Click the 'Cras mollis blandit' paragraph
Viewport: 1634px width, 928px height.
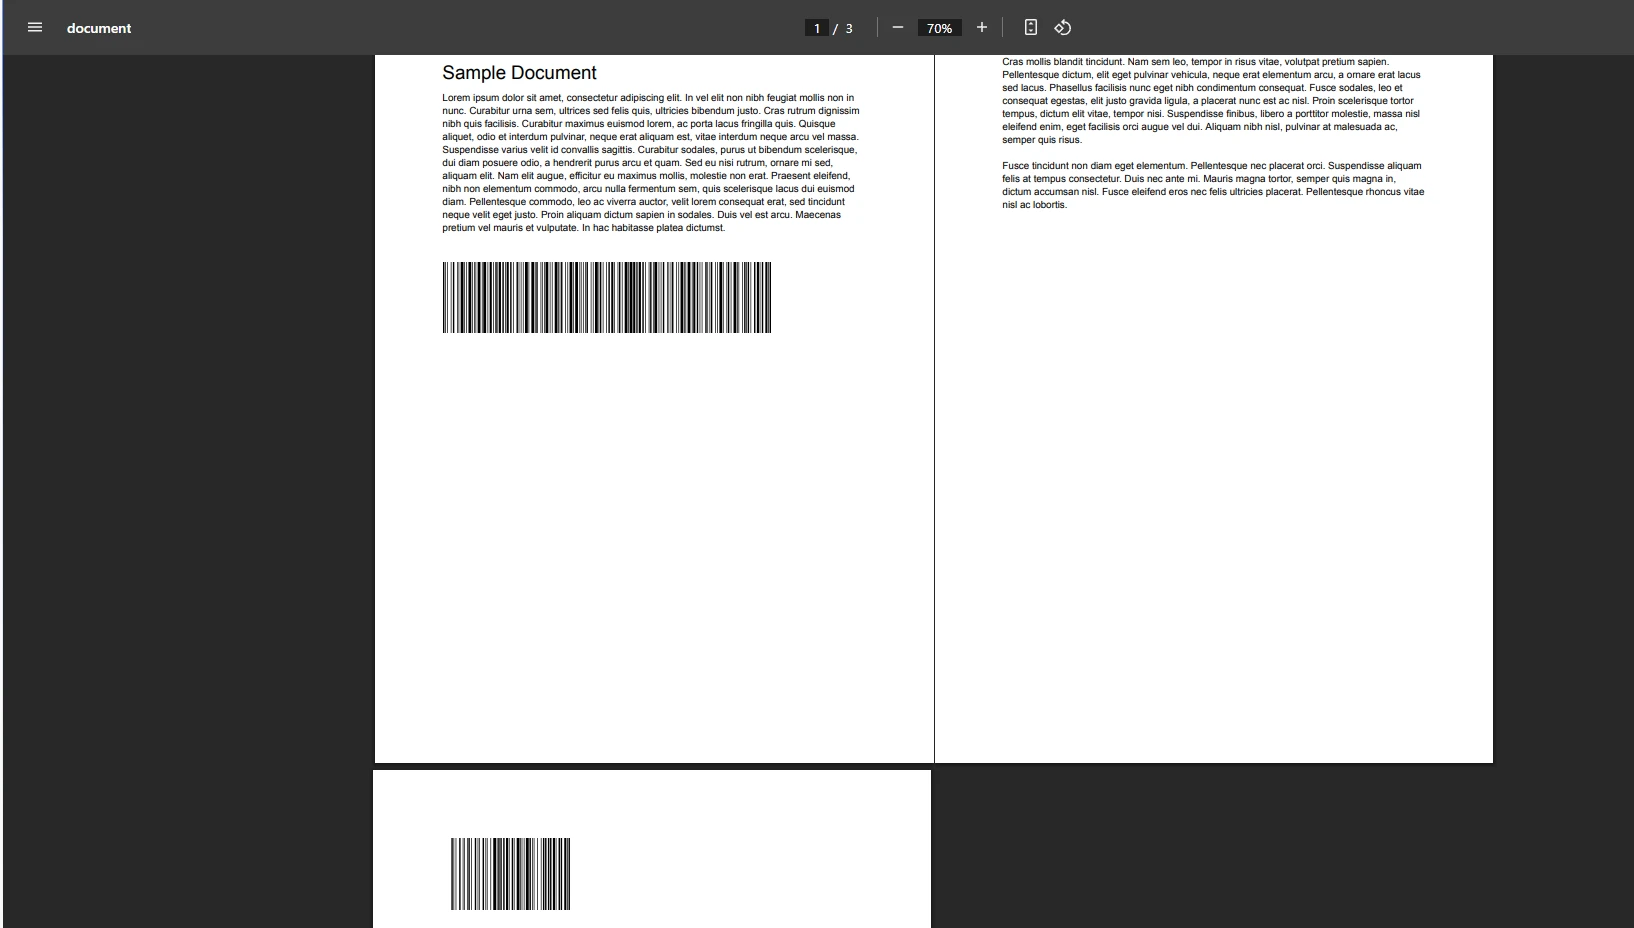1210,100
